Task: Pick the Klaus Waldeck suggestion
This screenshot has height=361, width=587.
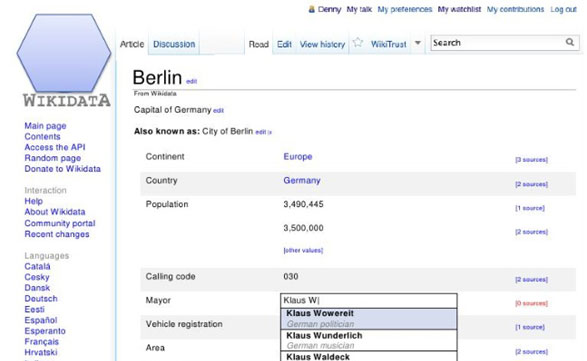Action: click(x=369, y=356)
